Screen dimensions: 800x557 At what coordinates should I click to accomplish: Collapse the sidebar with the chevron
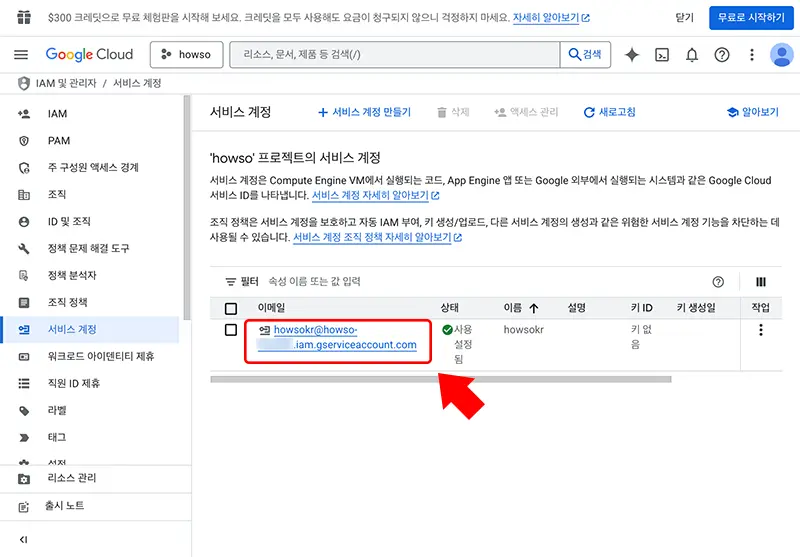click(x=23, y=540)
